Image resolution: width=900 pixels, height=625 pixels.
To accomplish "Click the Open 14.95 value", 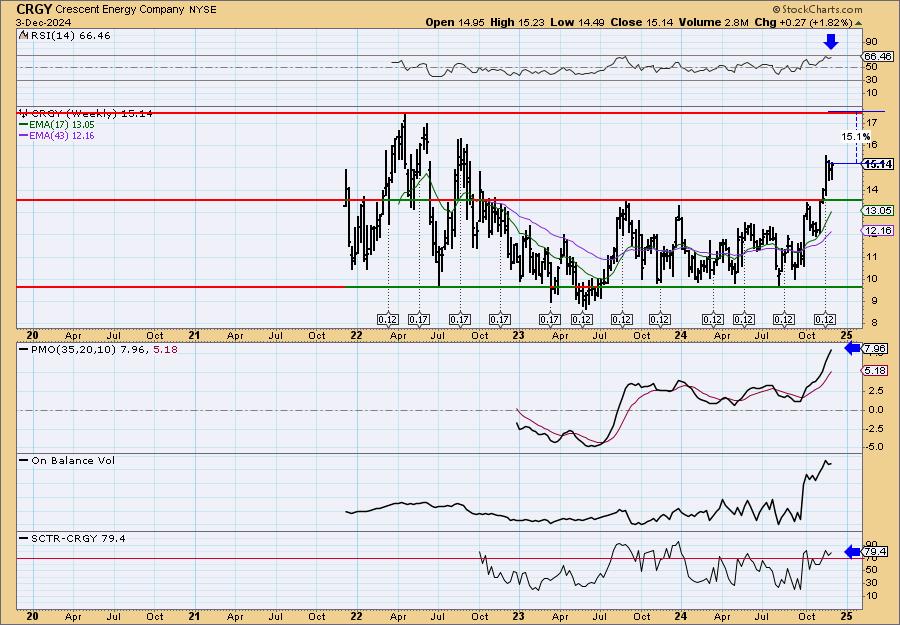I will [x=455, y=22].
